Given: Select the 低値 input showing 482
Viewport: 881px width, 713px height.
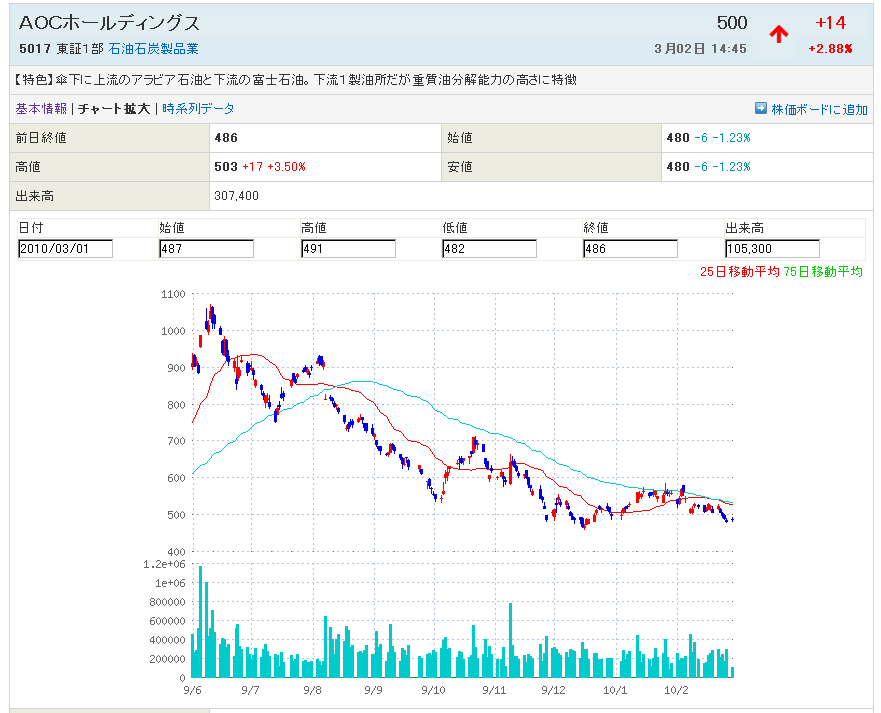Looking at the screenshot, I should tap(489, 249).
